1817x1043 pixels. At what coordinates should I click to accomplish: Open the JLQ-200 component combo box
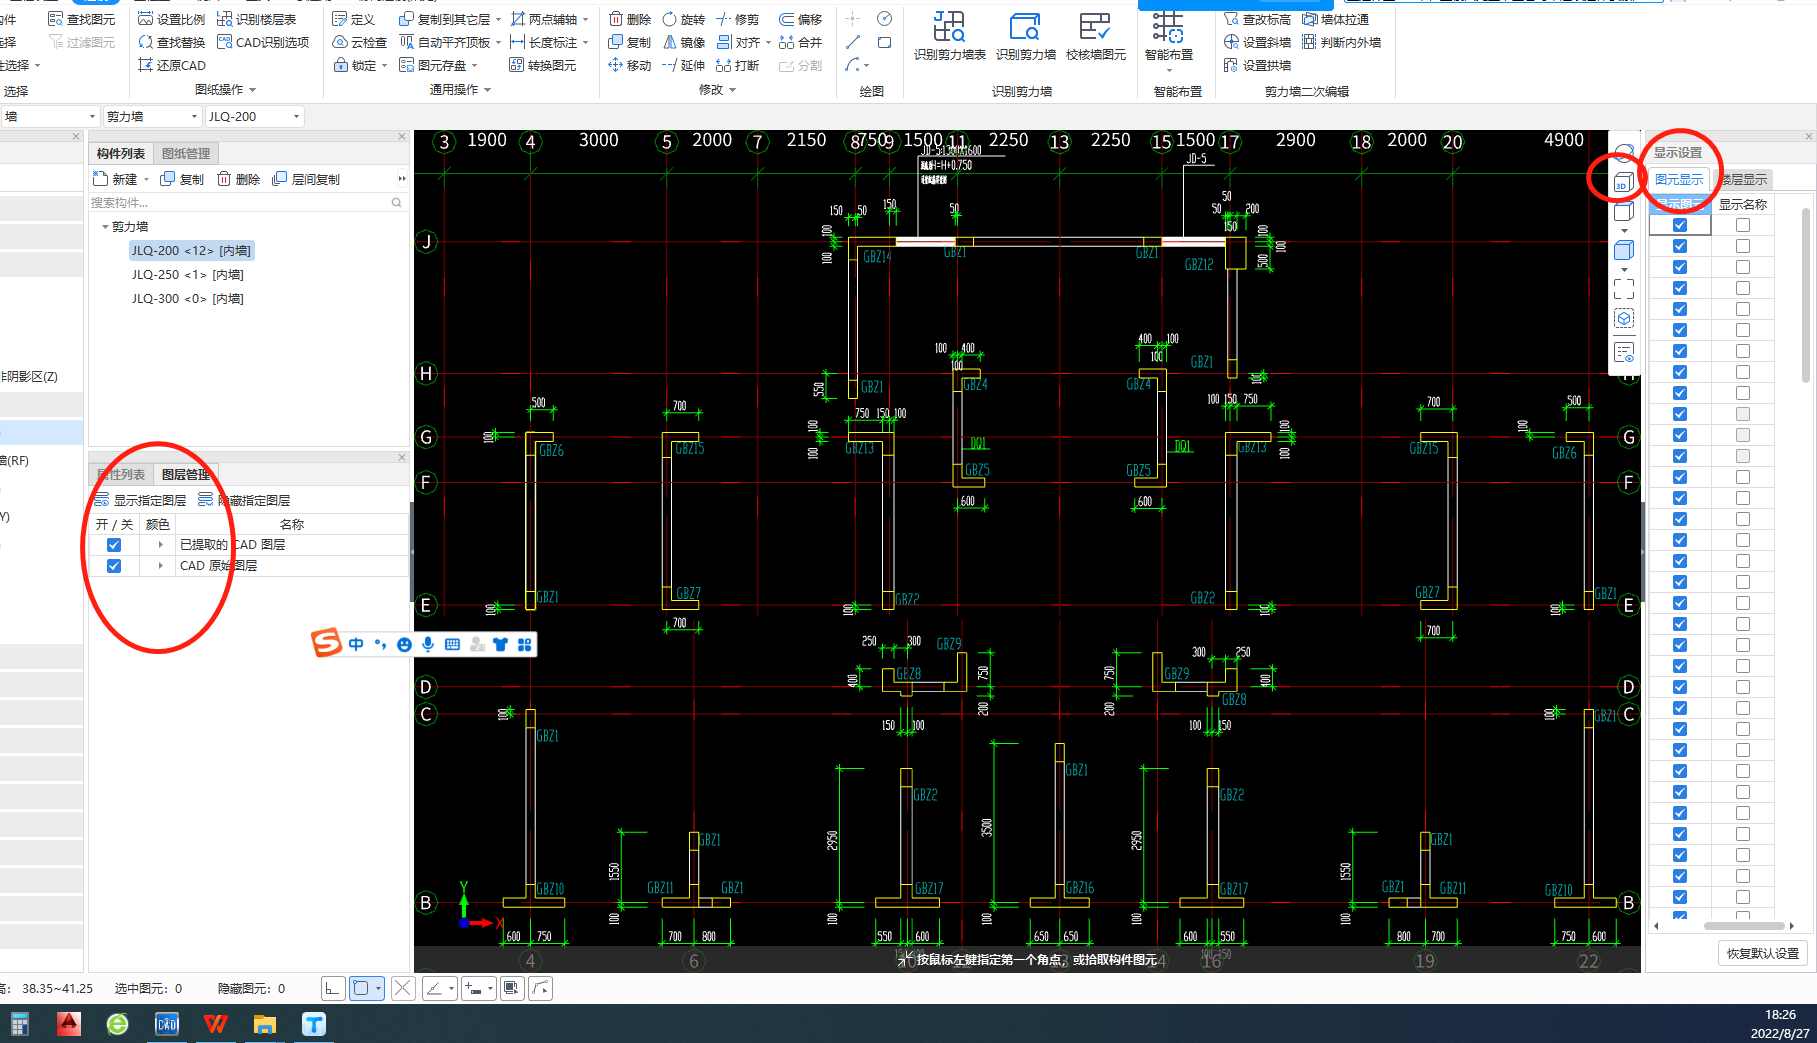point(254,116)
